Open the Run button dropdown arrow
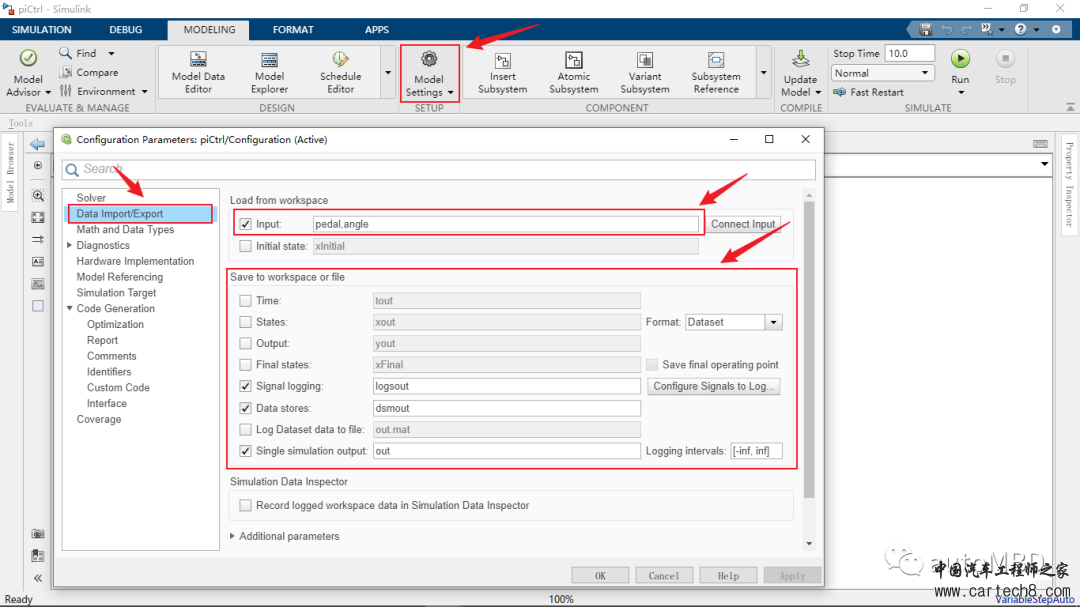The image size is (1080, 607). [x=961, y=92]
